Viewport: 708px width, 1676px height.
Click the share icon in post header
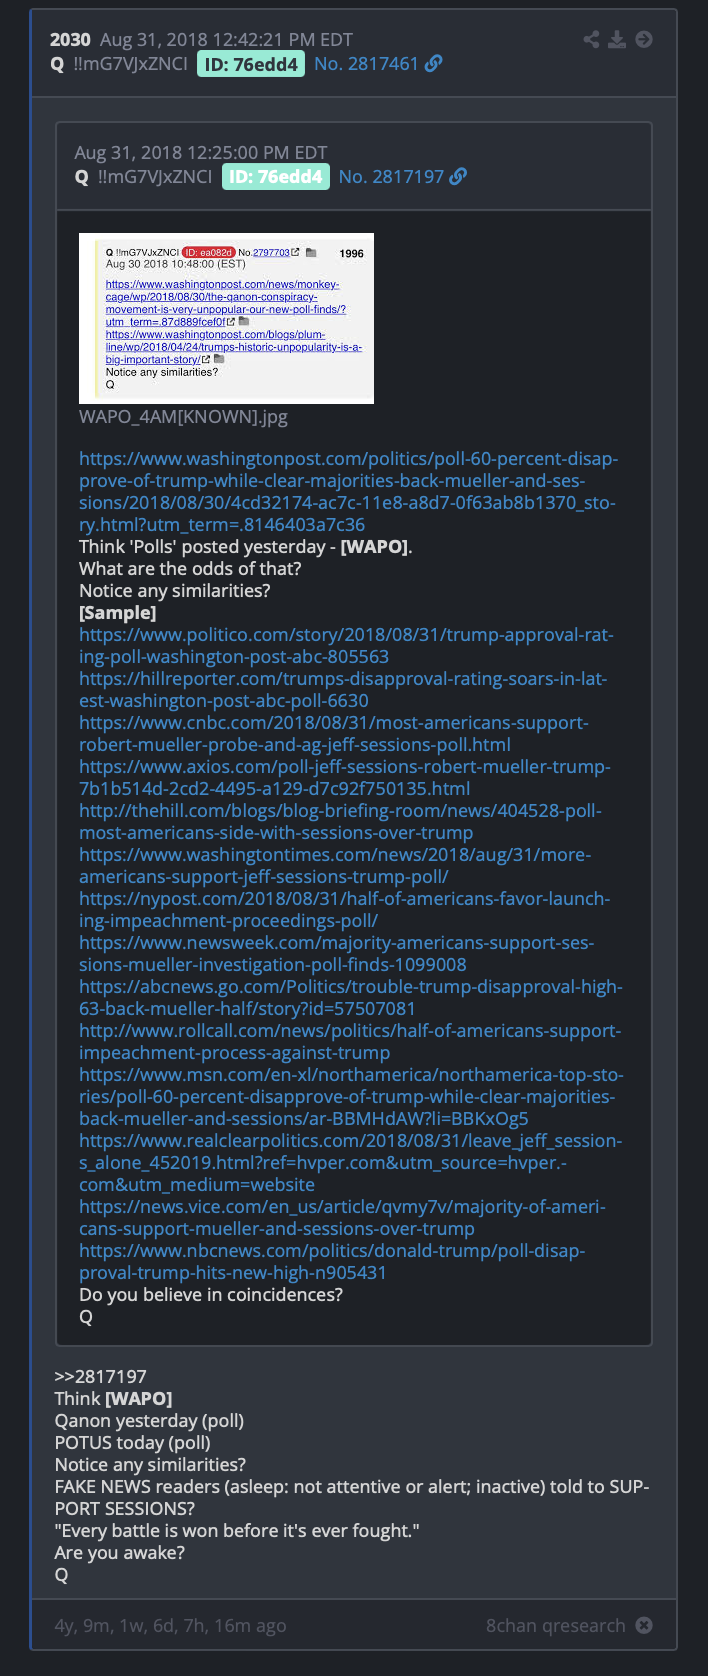tap(592, 39)
